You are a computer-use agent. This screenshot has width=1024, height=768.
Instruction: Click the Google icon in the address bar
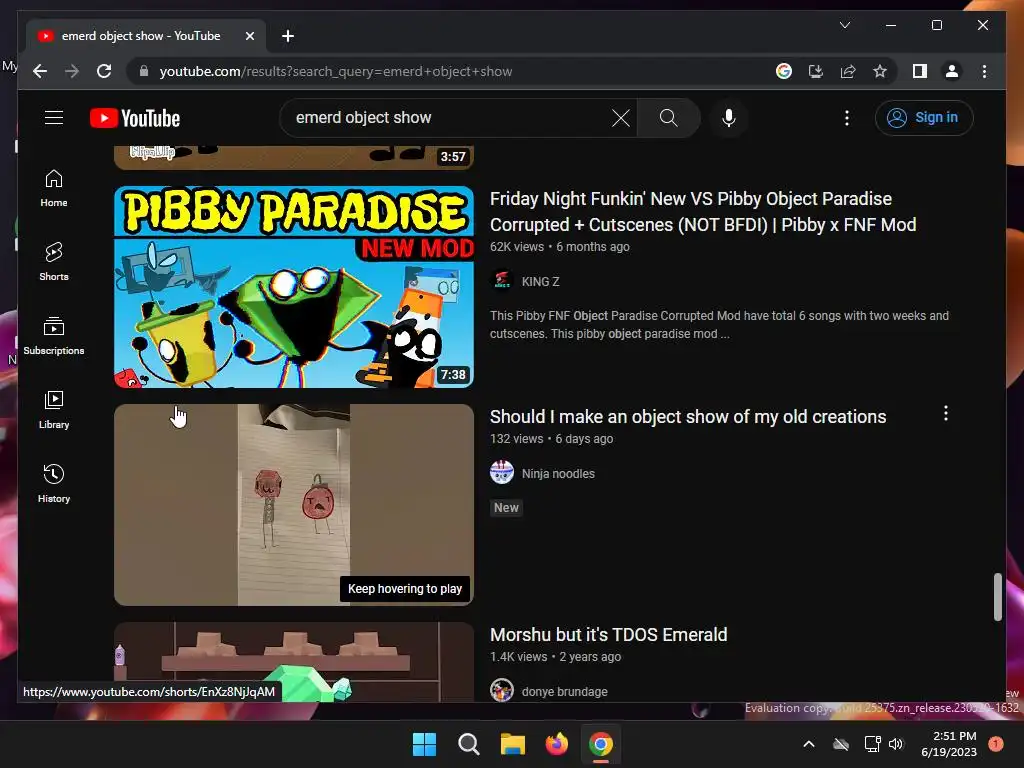(x=784, y=71)
